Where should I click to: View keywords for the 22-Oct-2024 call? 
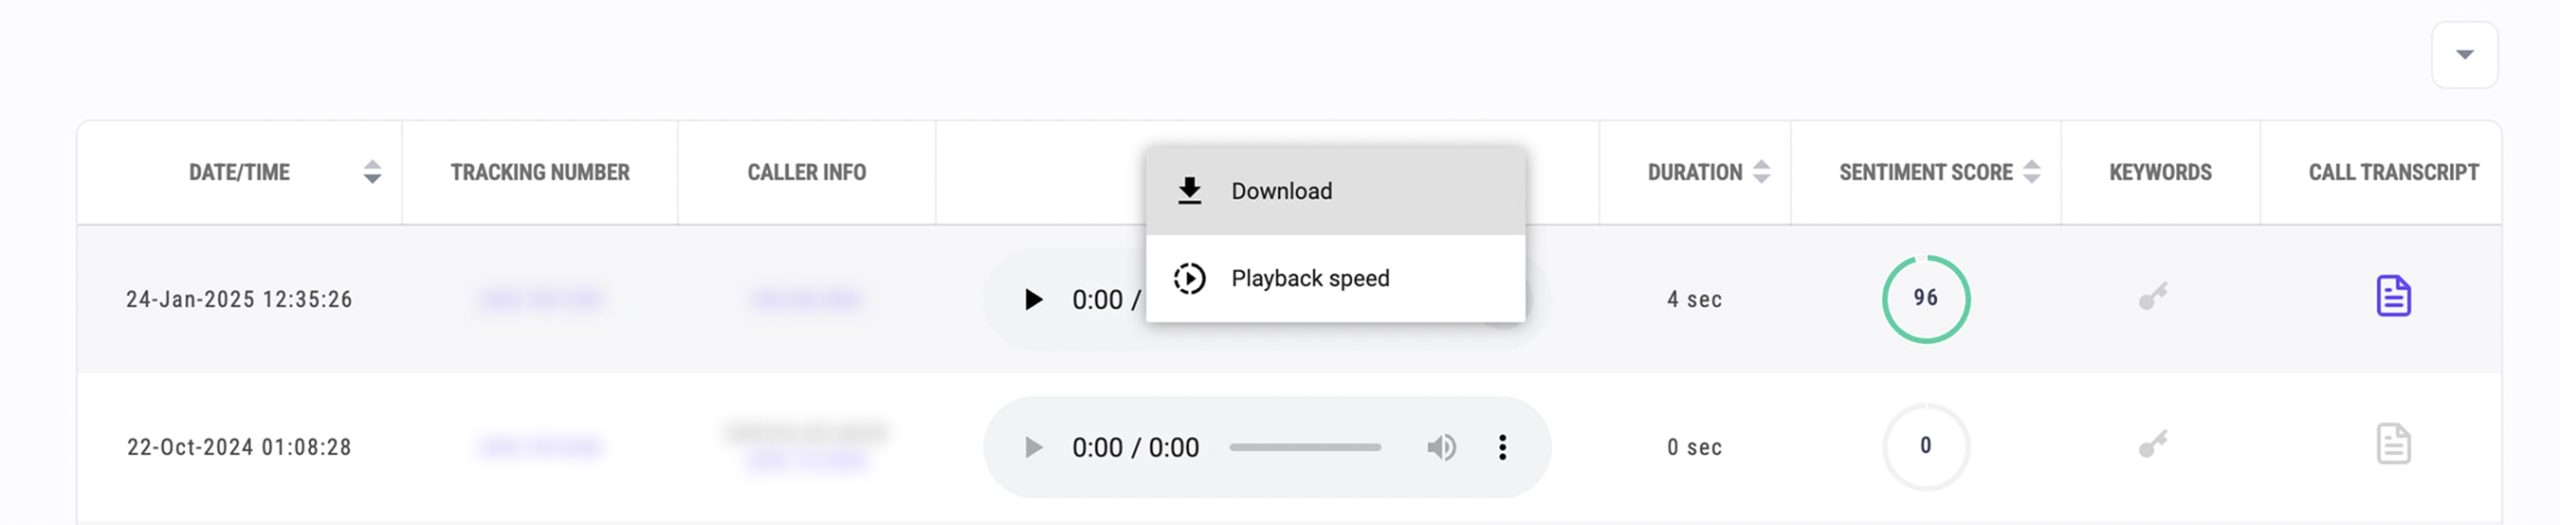click(x=2153, y=443)
